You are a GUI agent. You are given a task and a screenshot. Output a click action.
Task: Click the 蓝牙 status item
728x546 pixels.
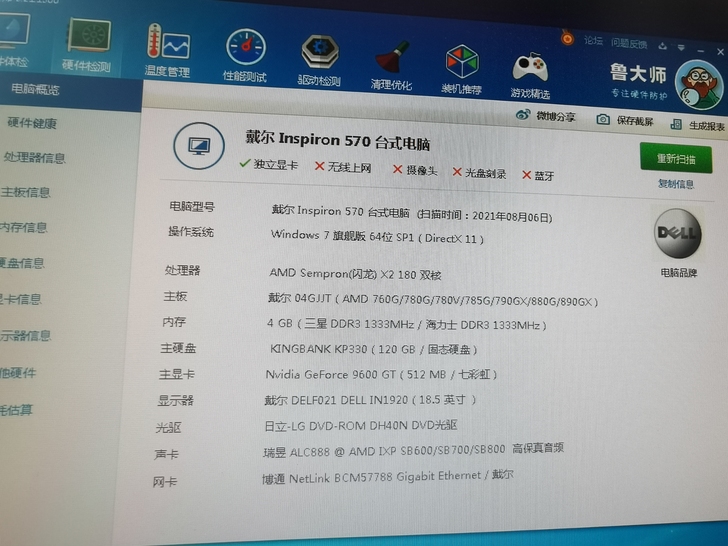tap(538, 175)
